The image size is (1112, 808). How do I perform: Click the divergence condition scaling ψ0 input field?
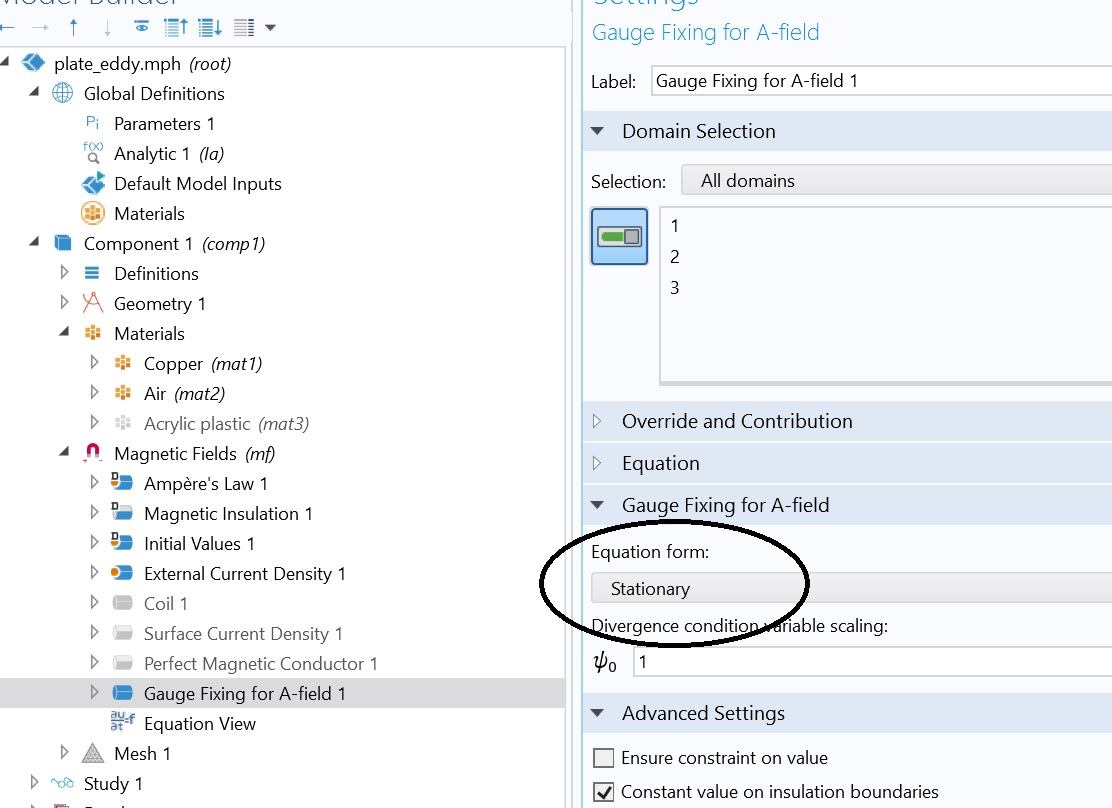tap(872, 662)
